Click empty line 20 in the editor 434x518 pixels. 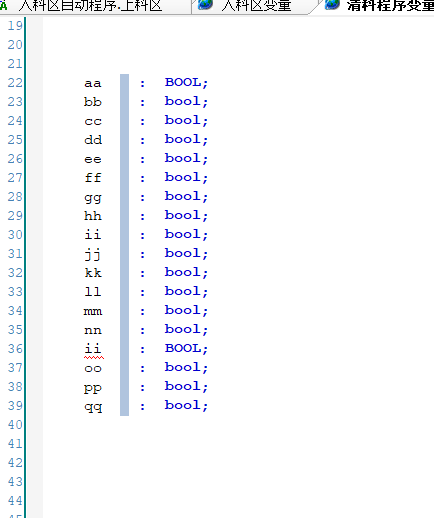233,45
